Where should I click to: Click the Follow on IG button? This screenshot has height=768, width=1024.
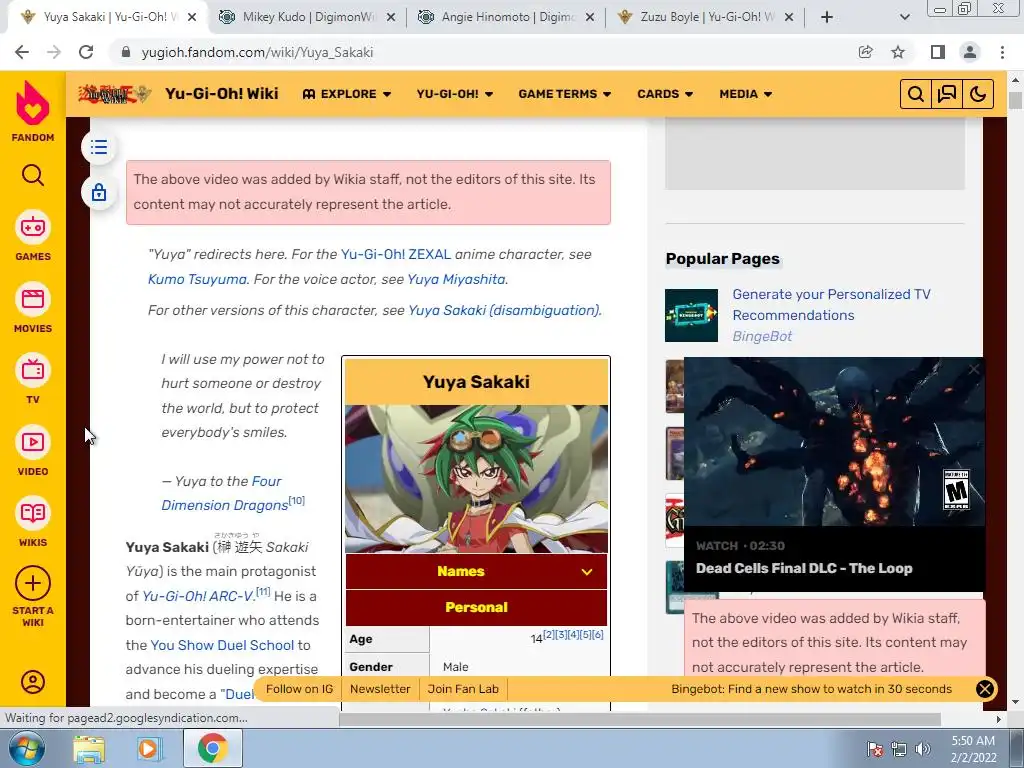299,689
